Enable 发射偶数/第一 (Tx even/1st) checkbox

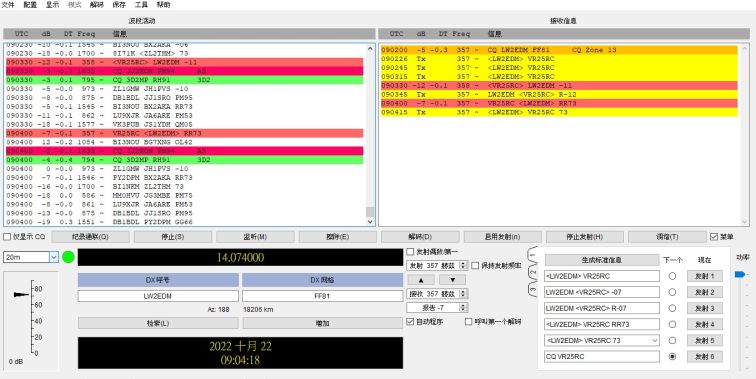410,252
